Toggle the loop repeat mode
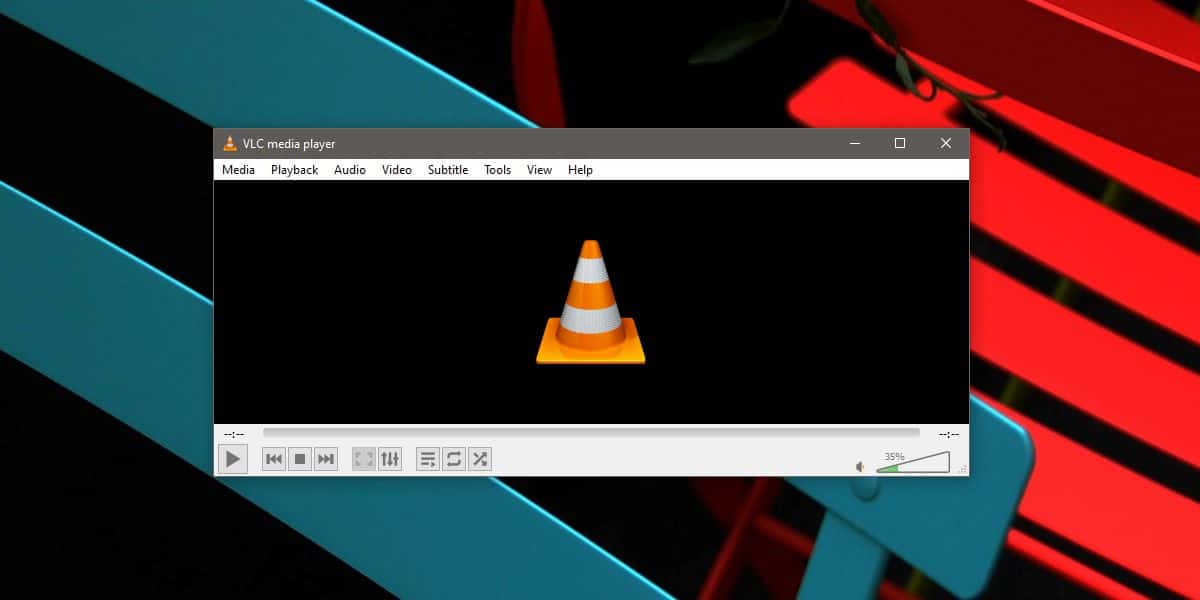 click(x=454, y=459)
